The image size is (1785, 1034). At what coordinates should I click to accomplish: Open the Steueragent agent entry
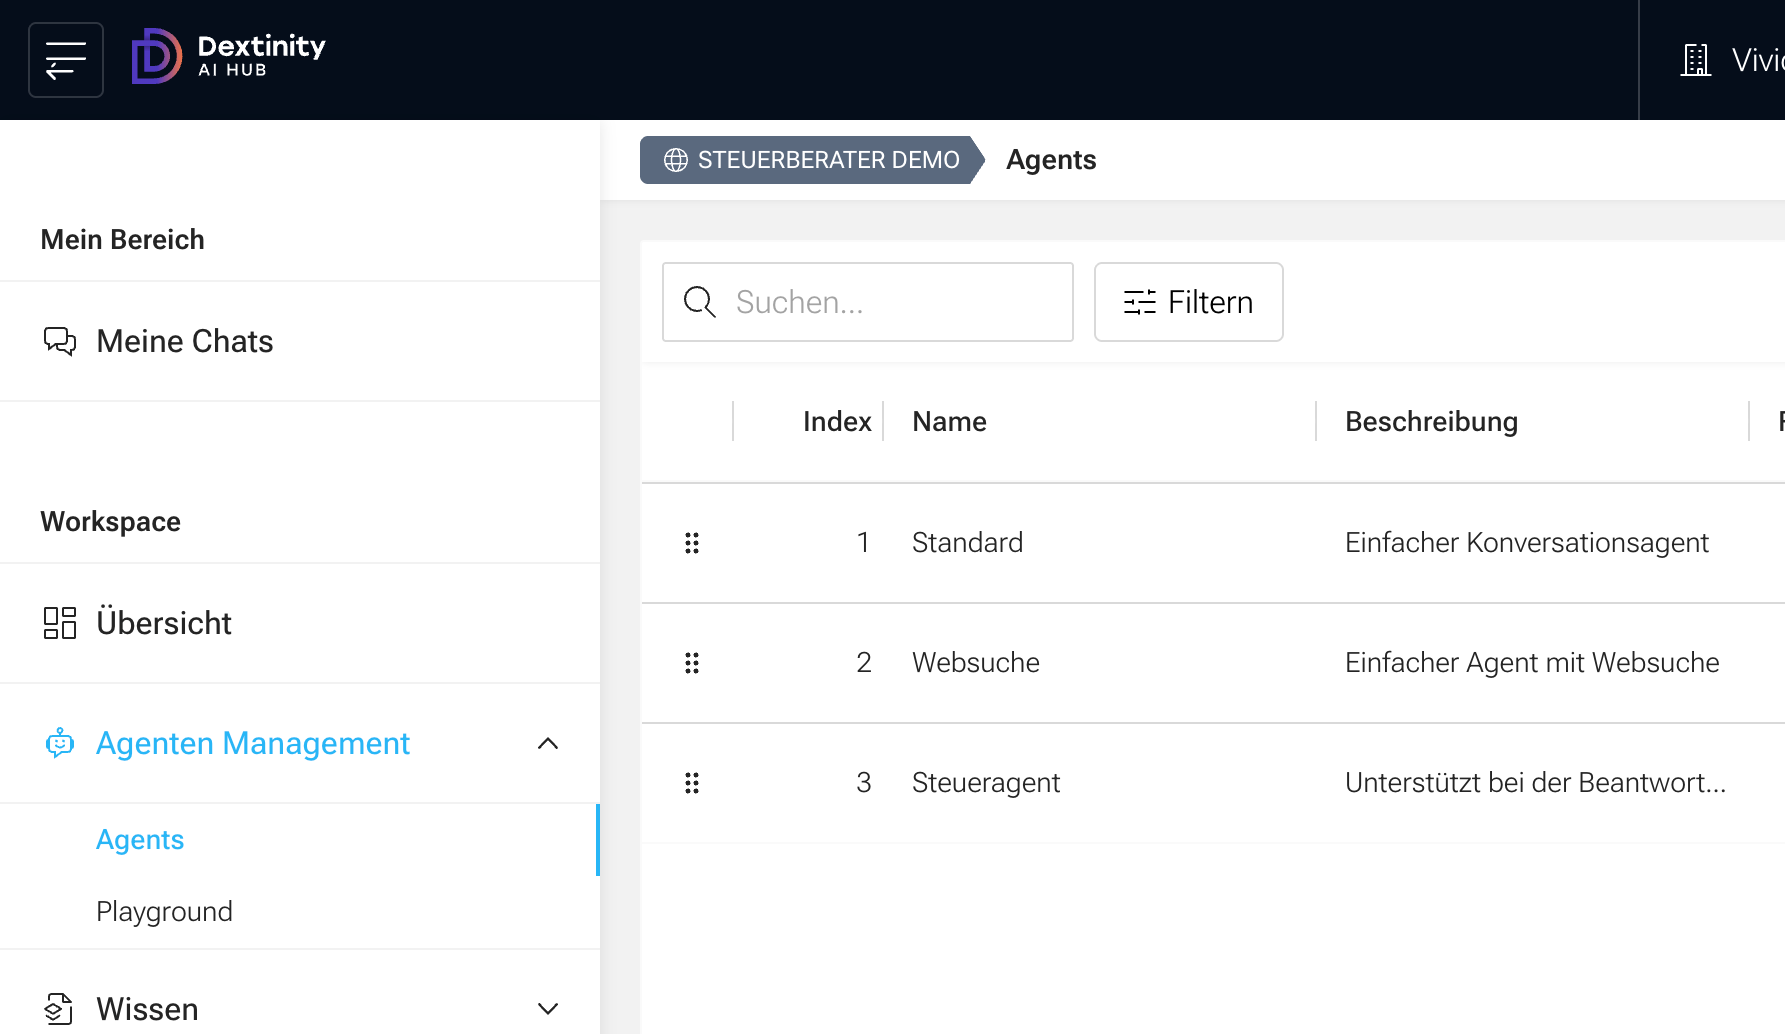(x=986, y=783)
